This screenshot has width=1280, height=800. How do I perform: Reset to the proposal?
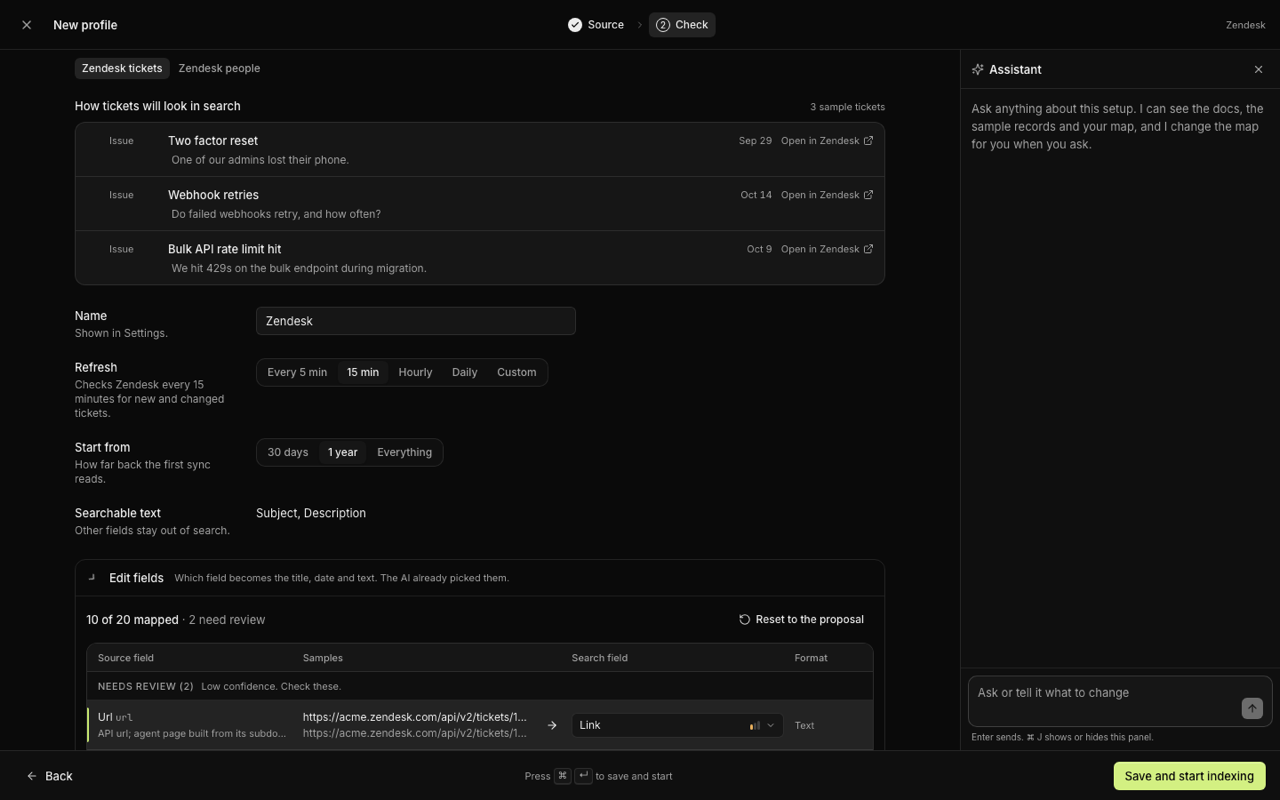click(801, 620)
